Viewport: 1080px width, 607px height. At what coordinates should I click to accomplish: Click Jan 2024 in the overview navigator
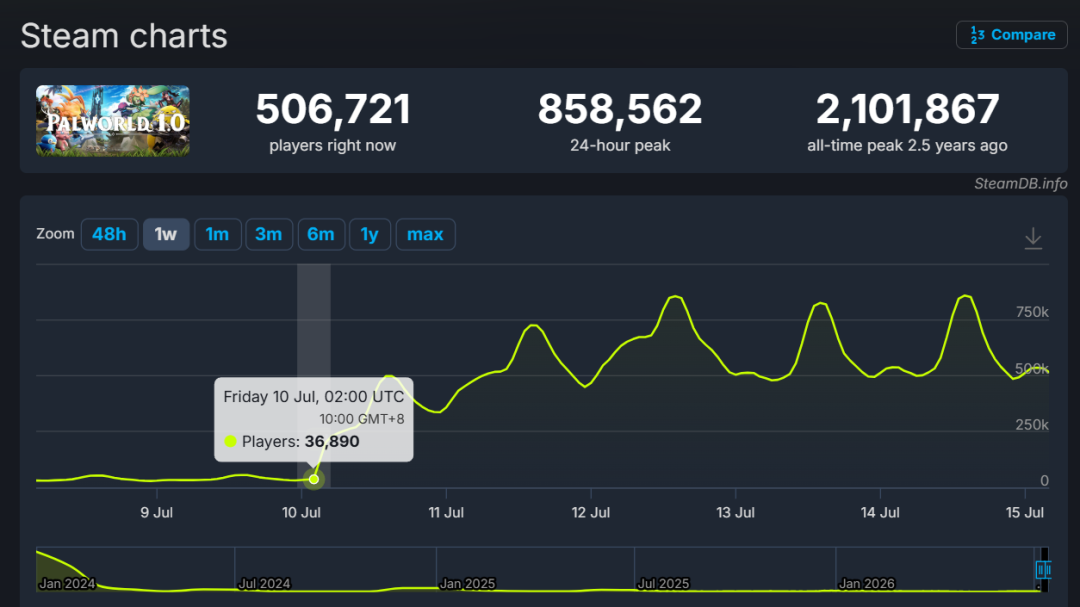coord(67,584)
